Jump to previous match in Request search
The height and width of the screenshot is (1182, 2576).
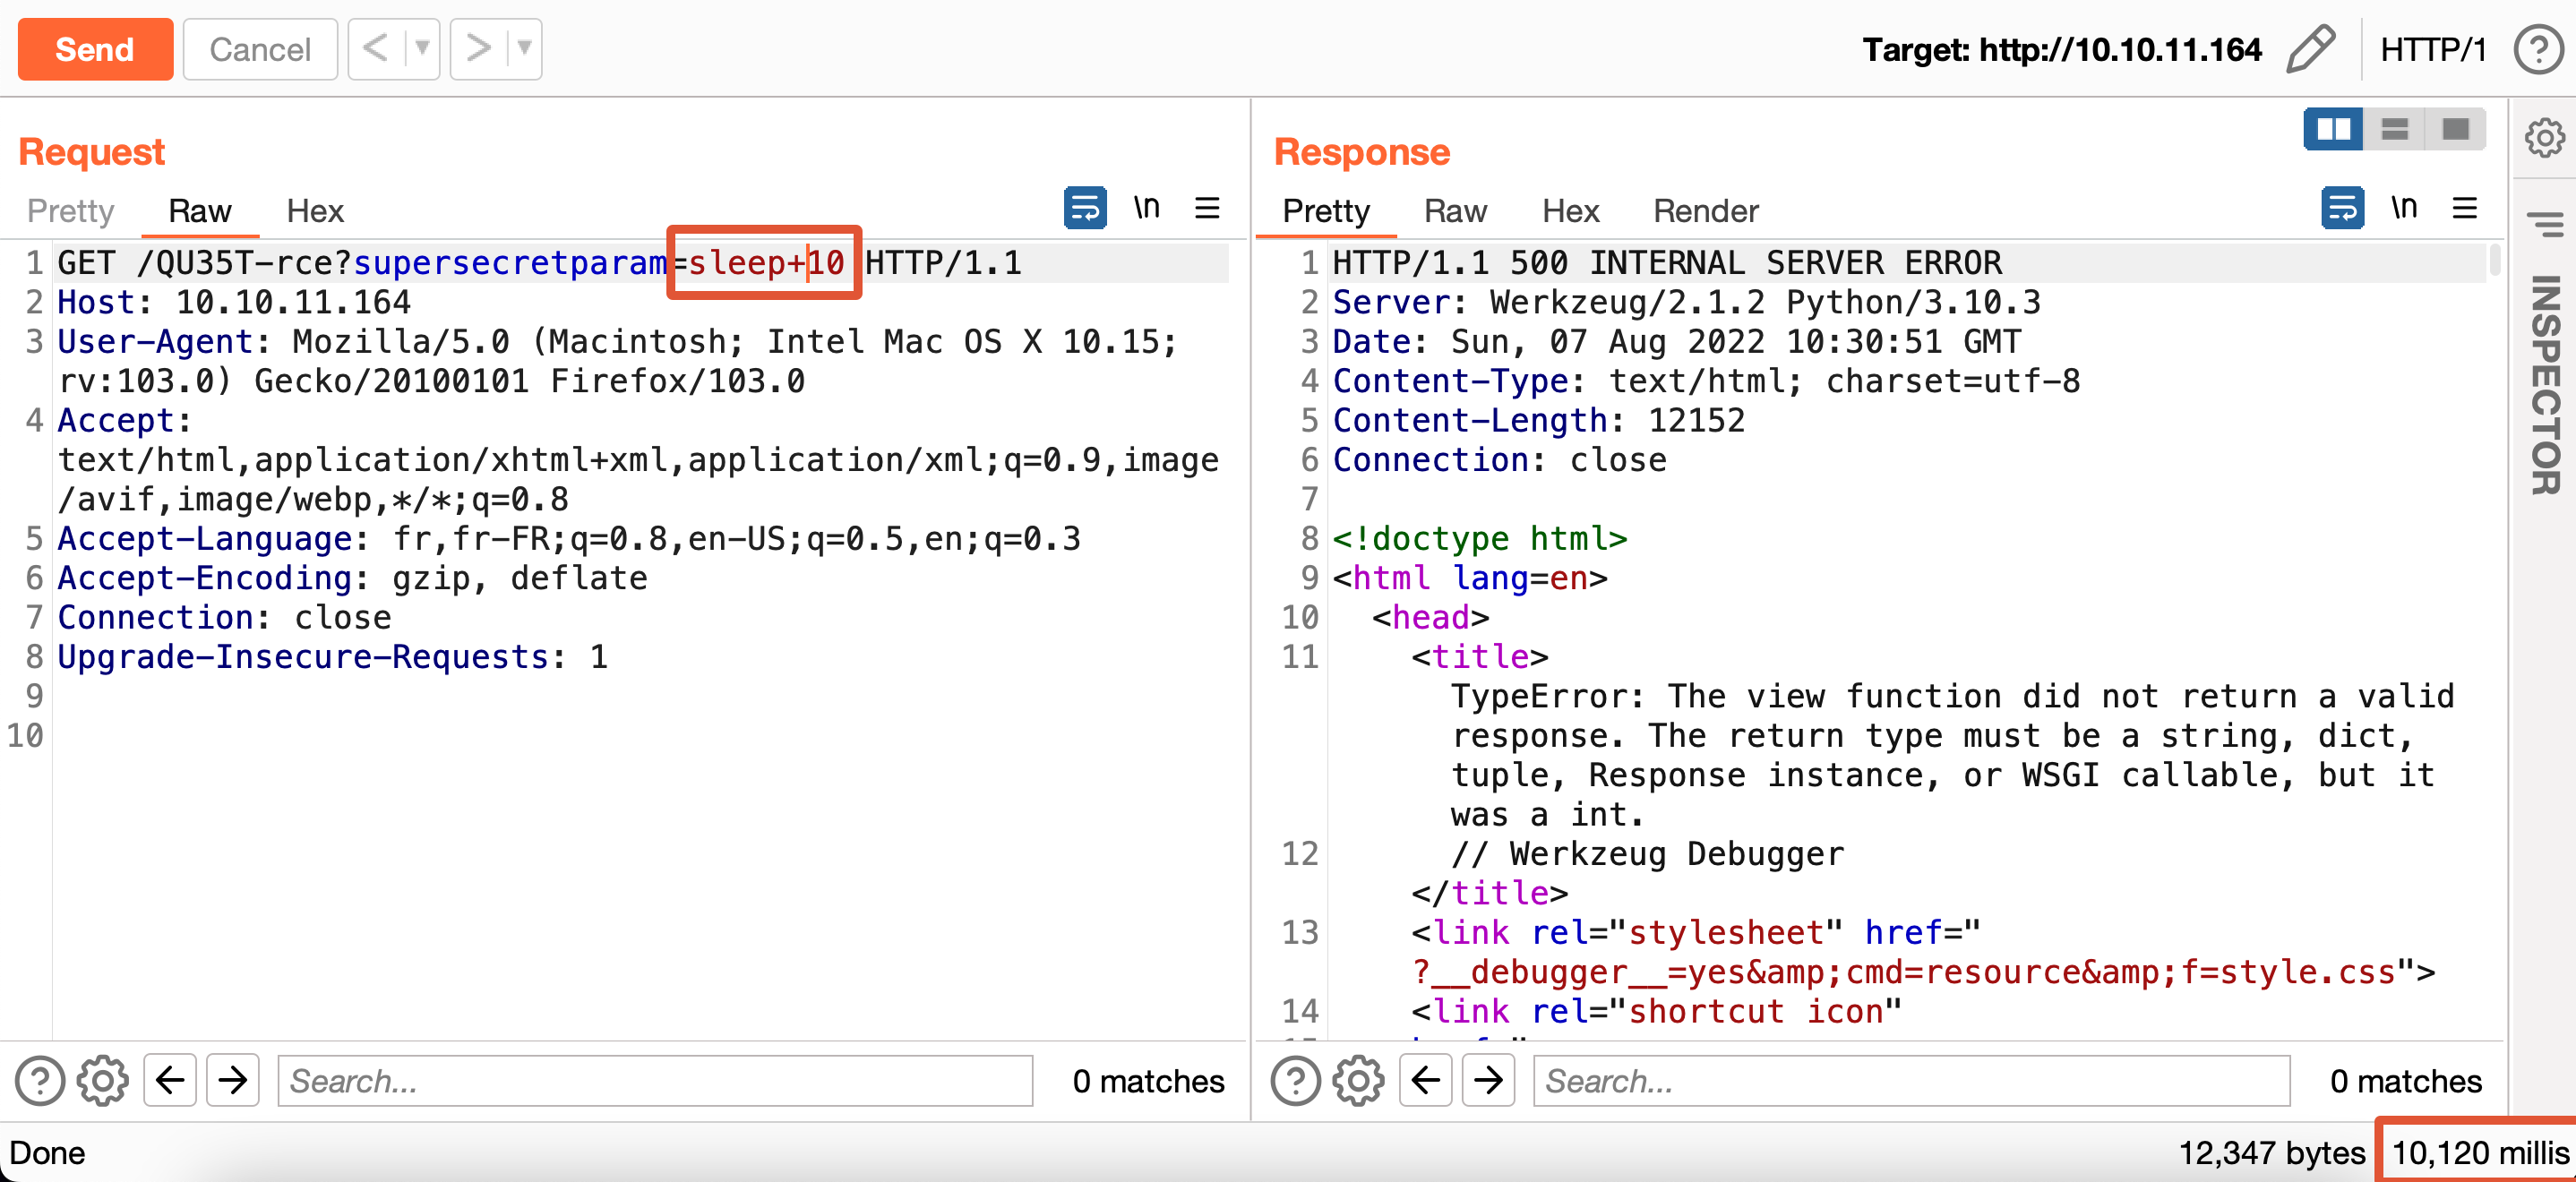(x=170, y=1080)
